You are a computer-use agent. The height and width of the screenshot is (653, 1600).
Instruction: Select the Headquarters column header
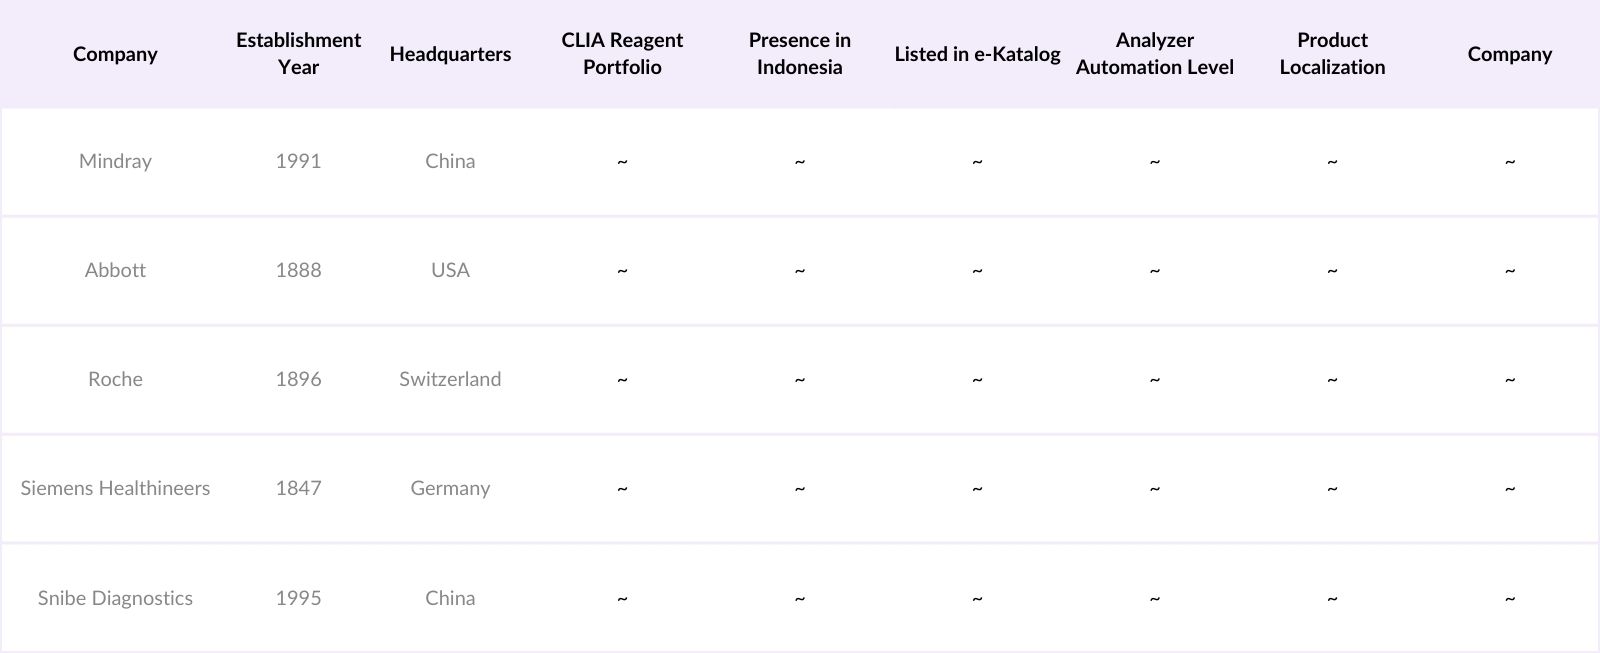pyautogui.click(x=450, y=54)
